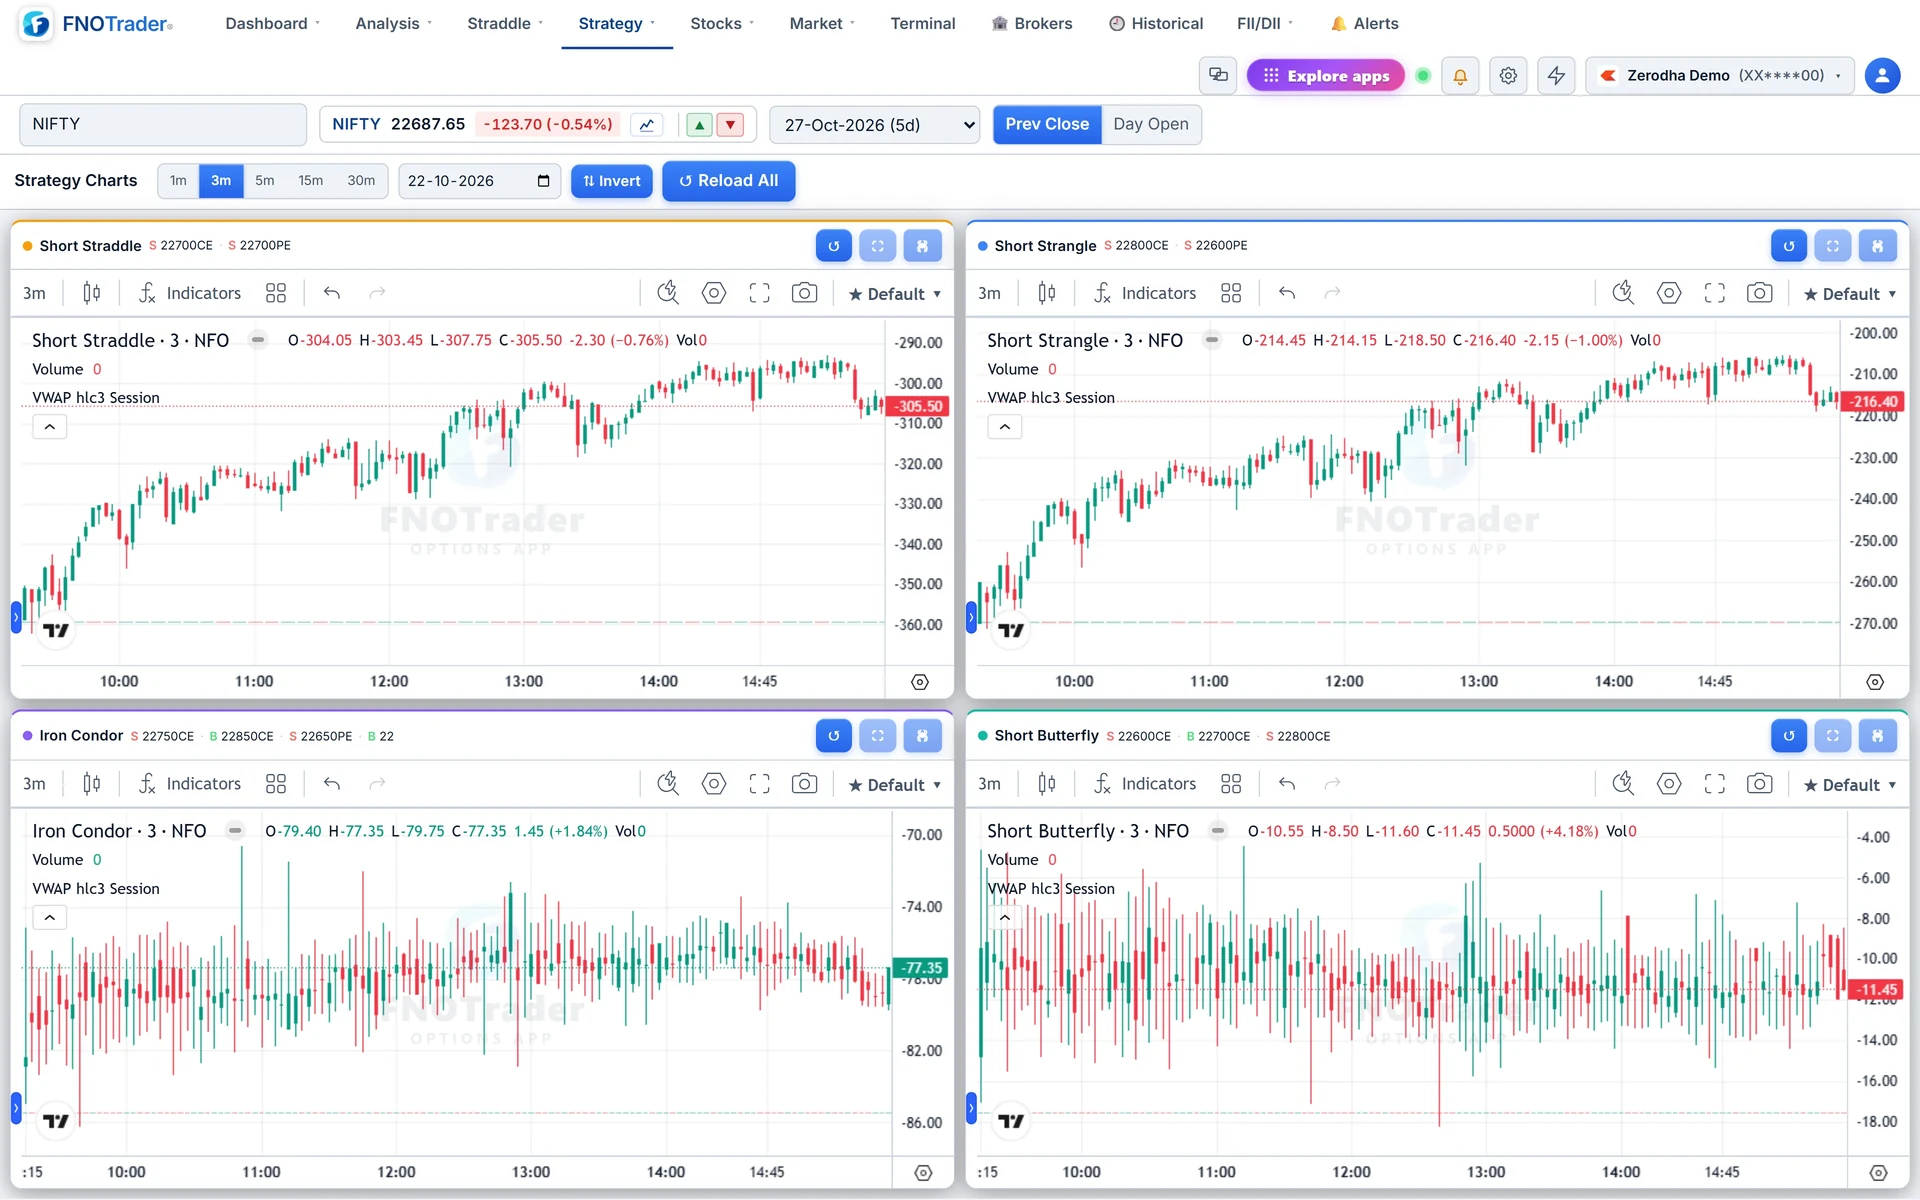Click the NIFTY symbol input field
1920x1200 pixels.
pyautogui.click(x=163, y=125)
